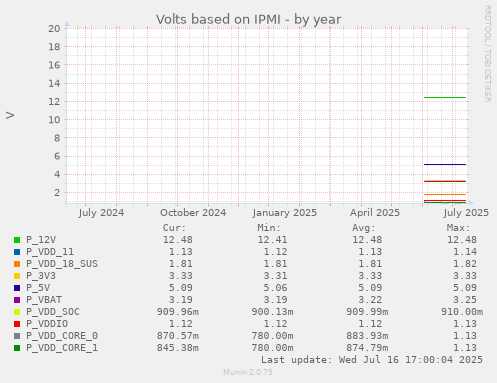
Task: Select the P_VDDIO legend label
Action: point(47,324)
